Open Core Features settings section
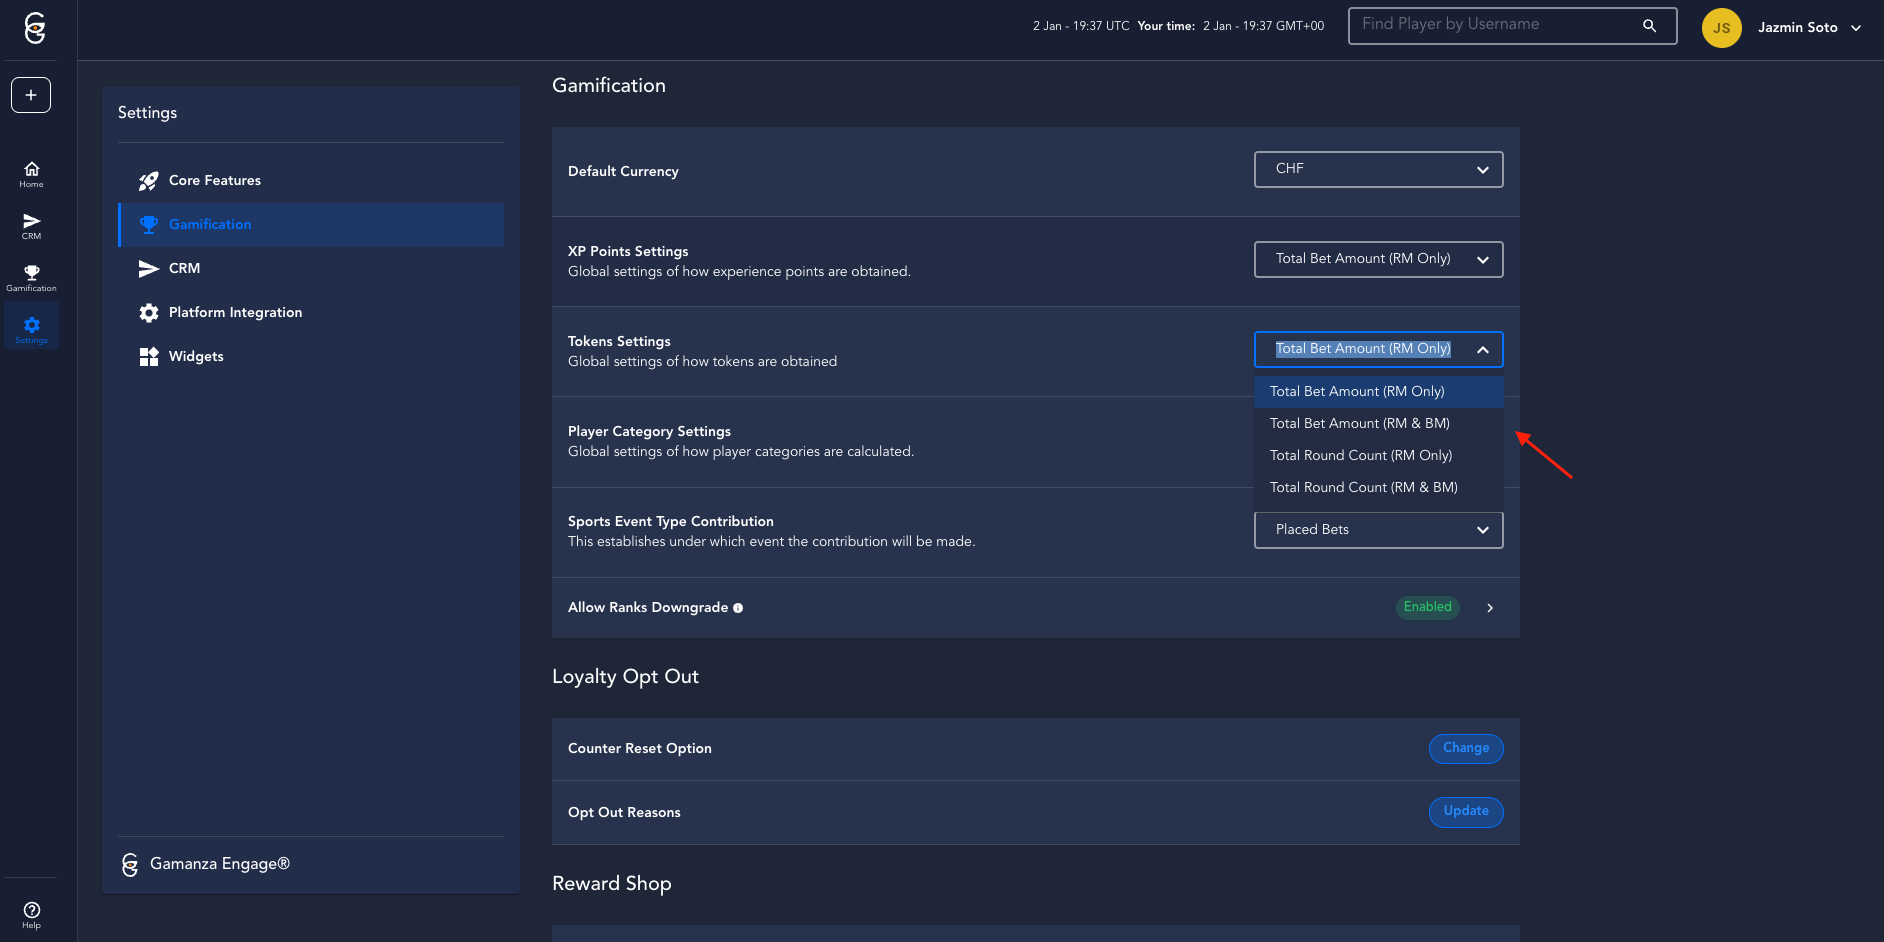1884x942 pixels. 214,181
